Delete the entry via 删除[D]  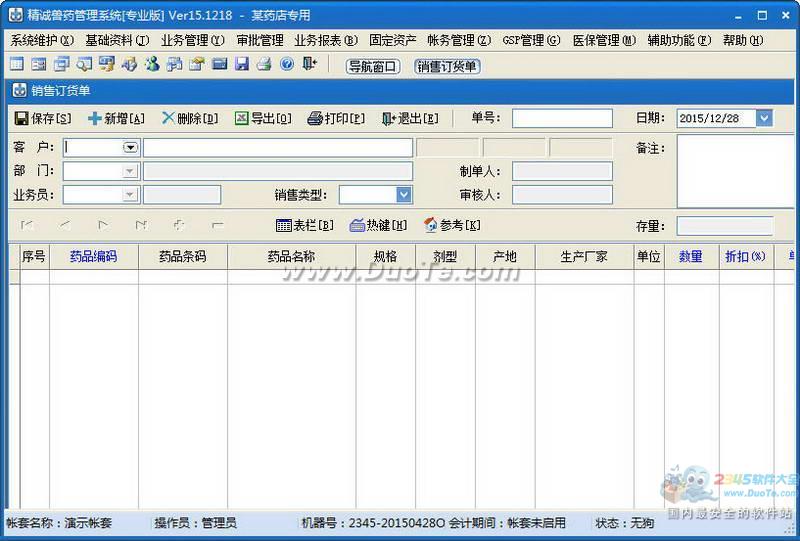click(190, 118)
